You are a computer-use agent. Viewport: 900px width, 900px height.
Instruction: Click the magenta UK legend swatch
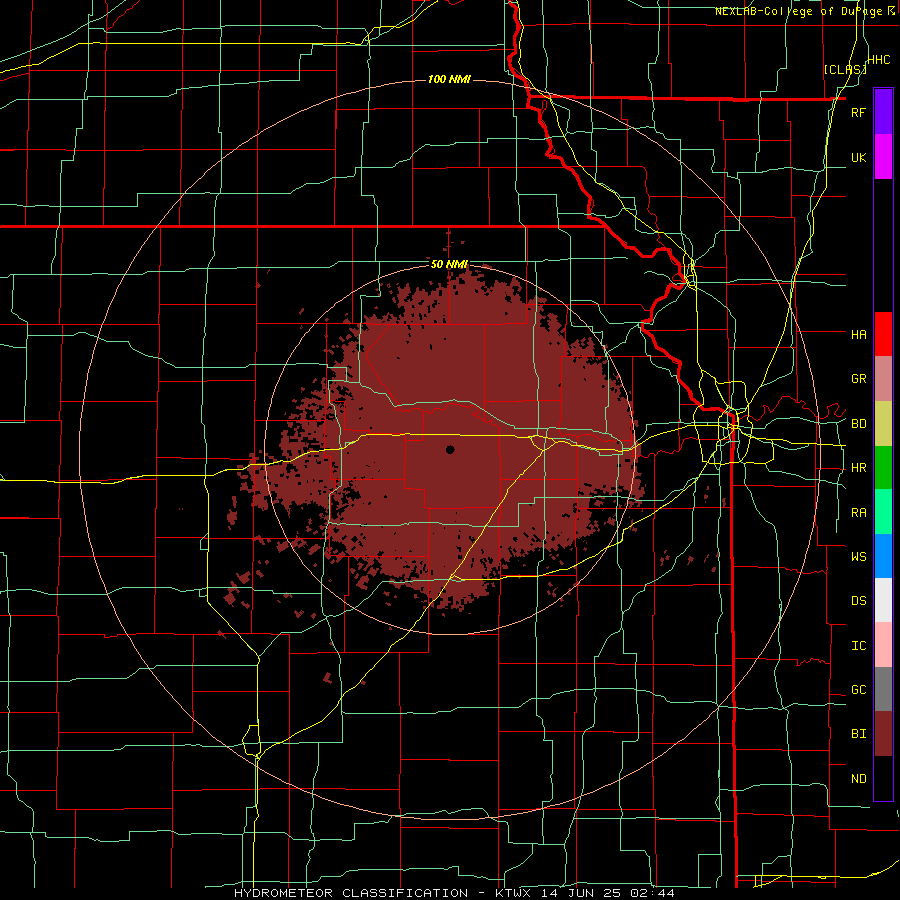coord(883,157)
